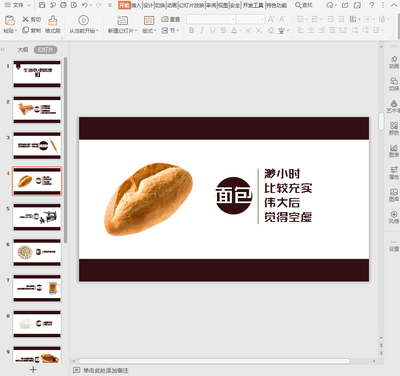Toggle Superscript formatting
The width and height of the screenshot is (400, 376).
pyautogui.click(x=248, y=30)
